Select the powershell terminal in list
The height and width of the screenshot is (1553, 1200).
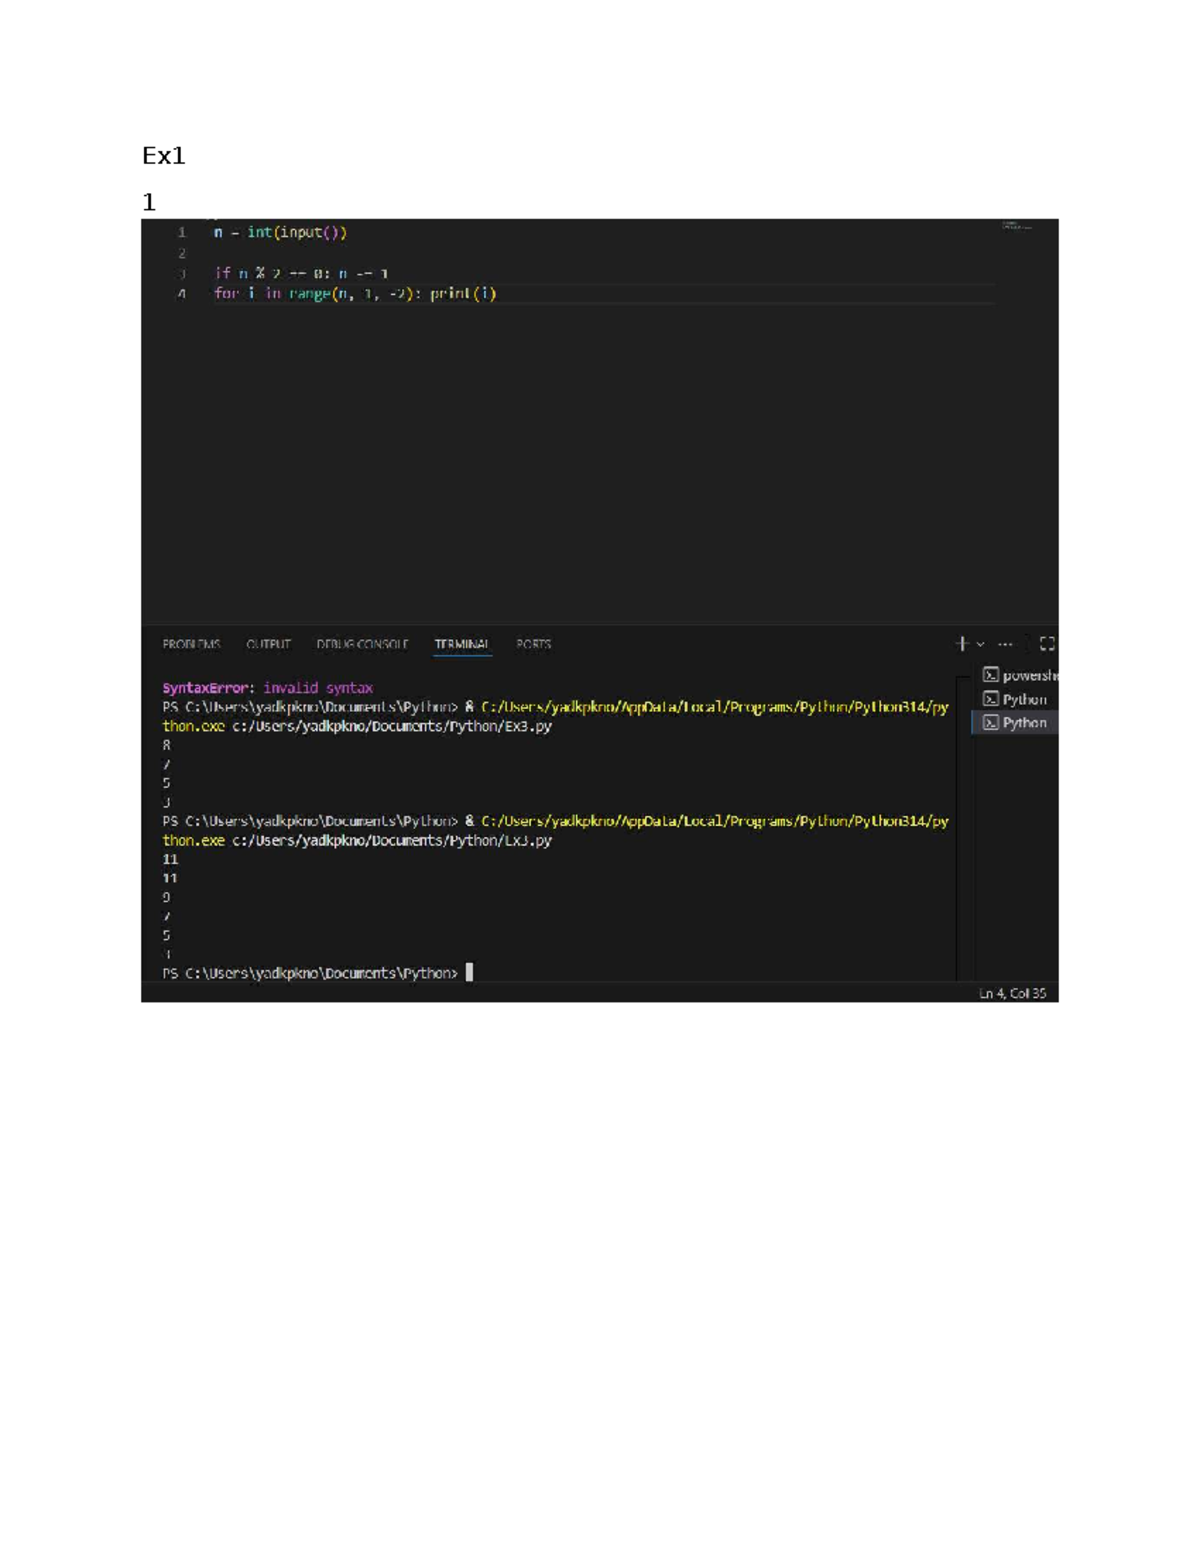tap(1018, 675)
